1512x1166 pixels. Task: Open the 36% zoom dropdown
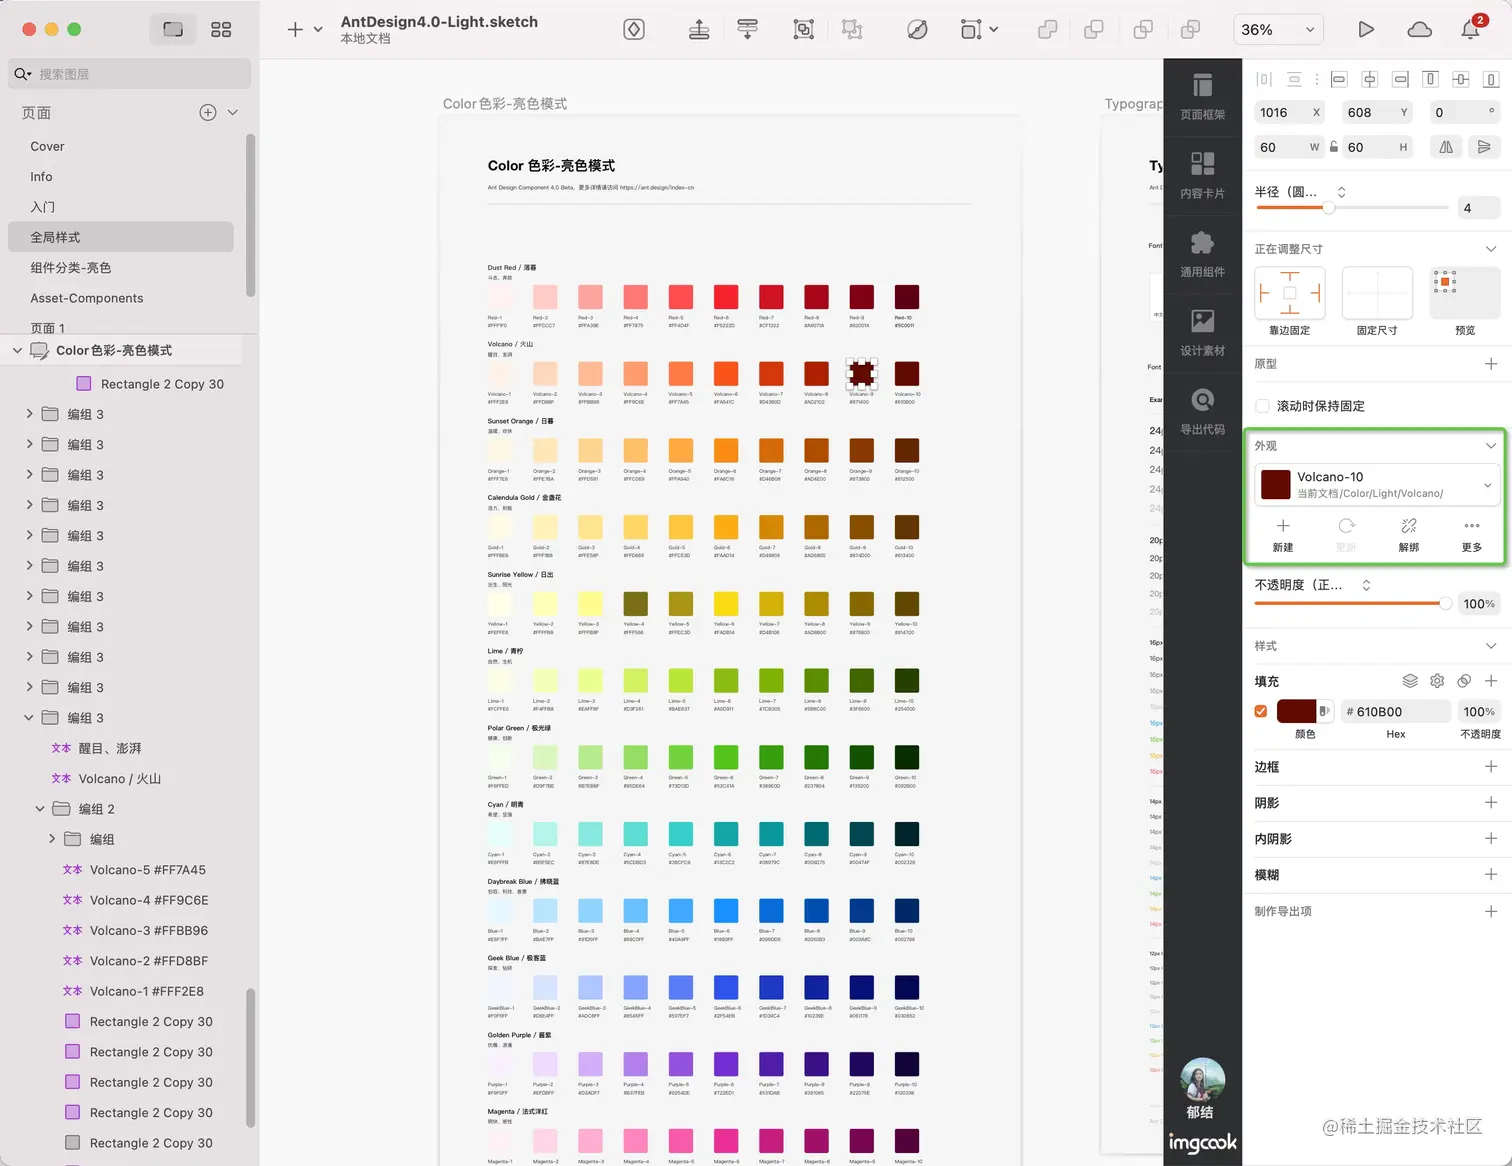tap(1279, 30)
